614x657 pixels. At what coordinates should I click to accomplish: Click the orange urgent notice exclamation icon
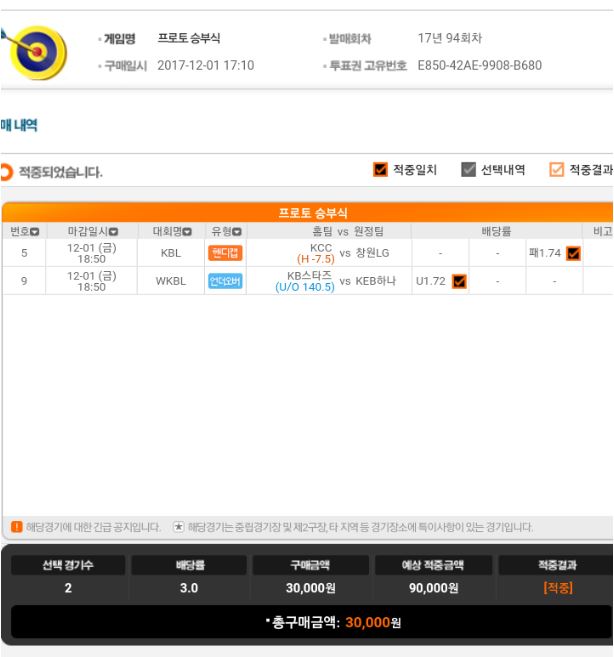coord(16,527)
